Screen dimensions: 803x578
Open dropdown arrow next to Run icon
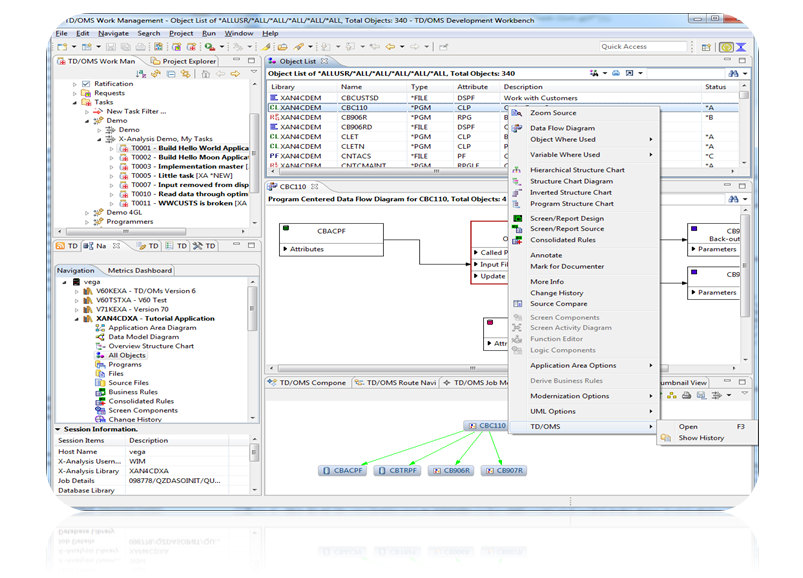pos(222,47)
